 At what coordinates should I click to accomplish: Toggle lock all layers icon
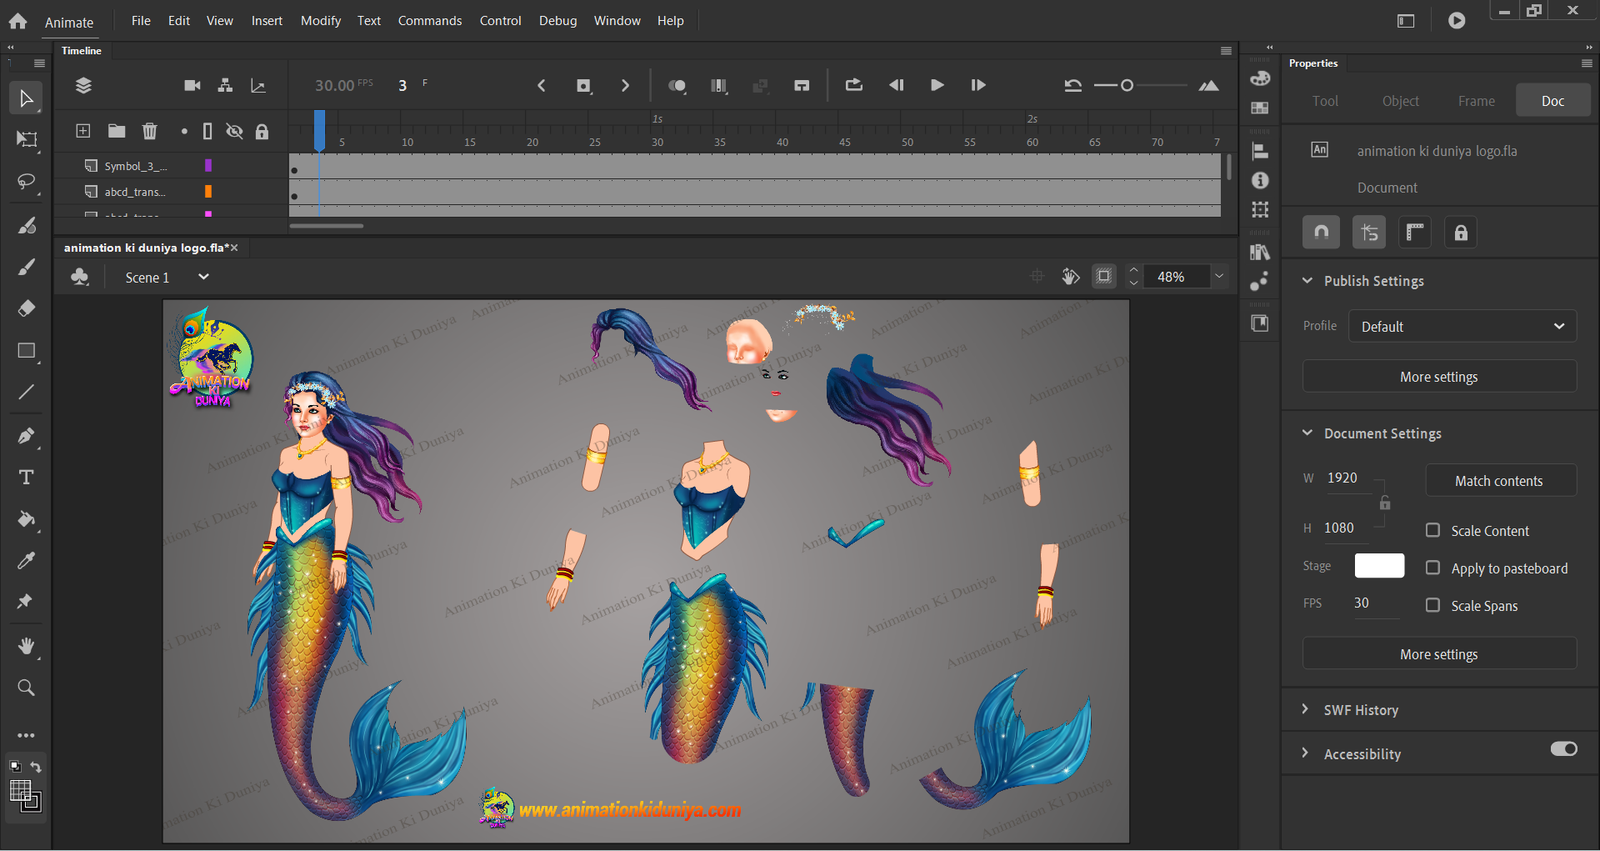262,131
